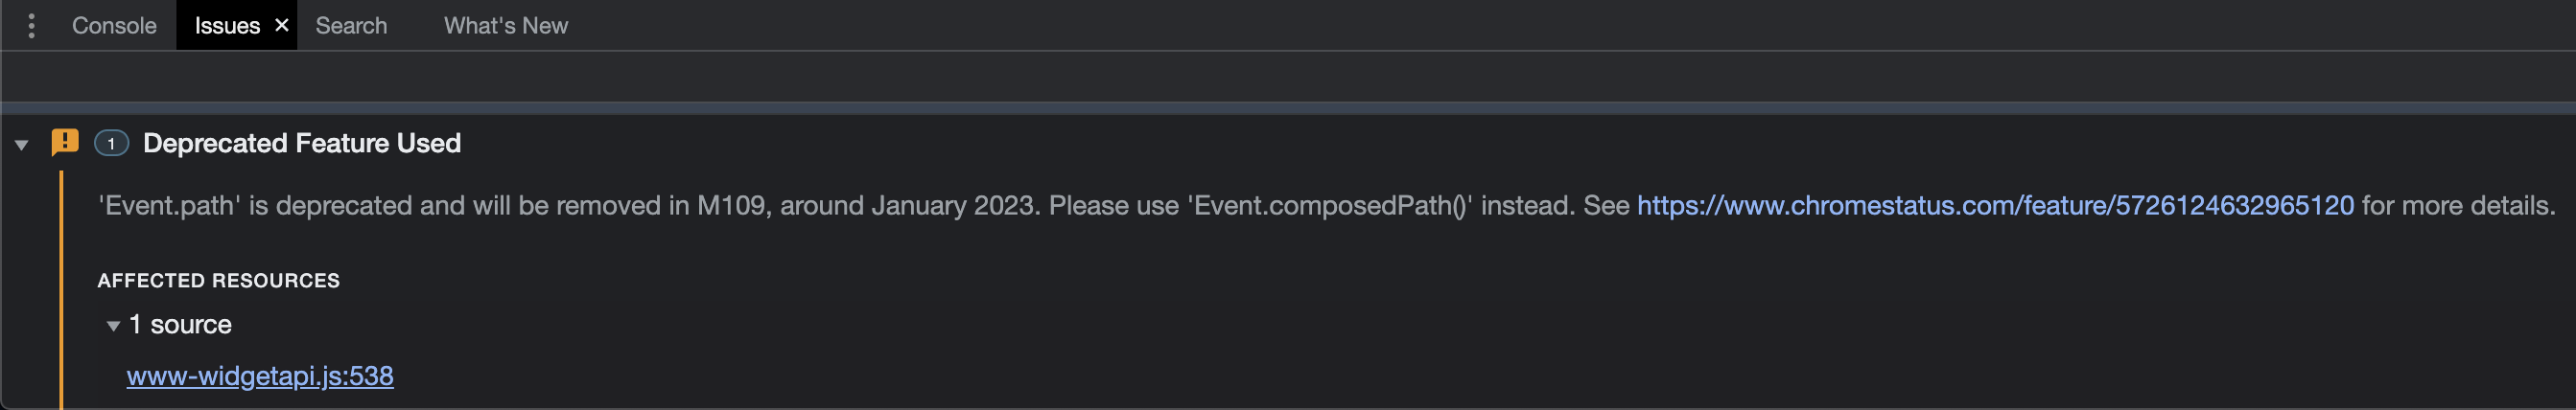Switch to the What's New tab
This screenshot has height=410, width=2576.
tap(505, 26)
